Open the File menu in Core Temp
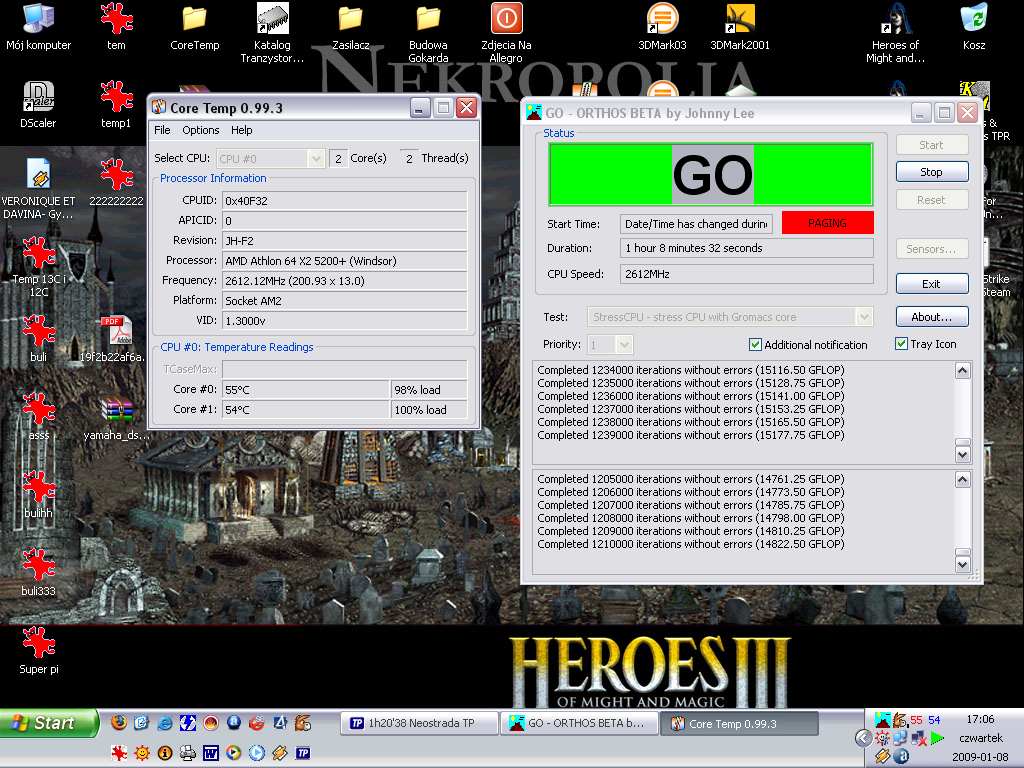 162,130
